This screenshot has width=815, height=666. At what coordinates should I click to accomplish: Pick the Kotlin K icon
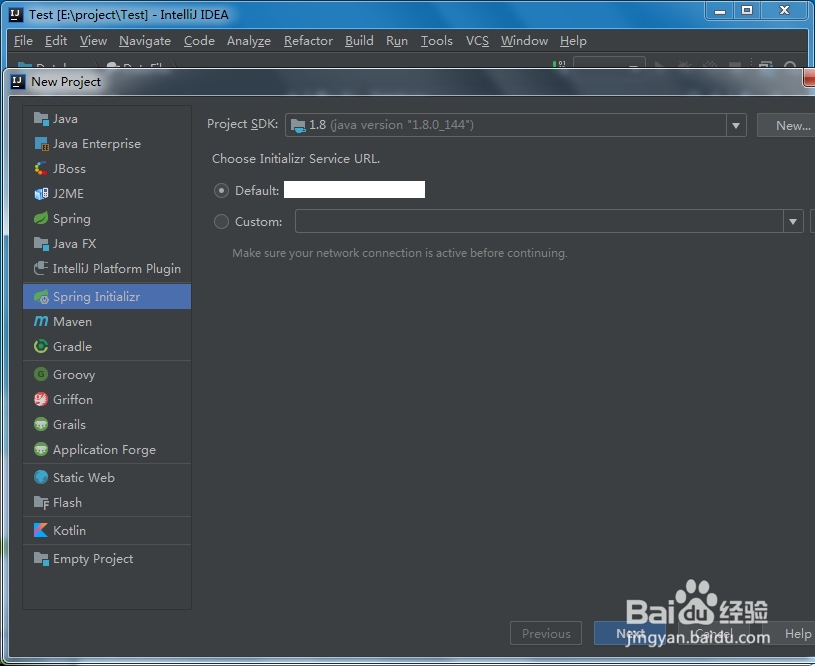pyautogui.click(x=41, y=530)
